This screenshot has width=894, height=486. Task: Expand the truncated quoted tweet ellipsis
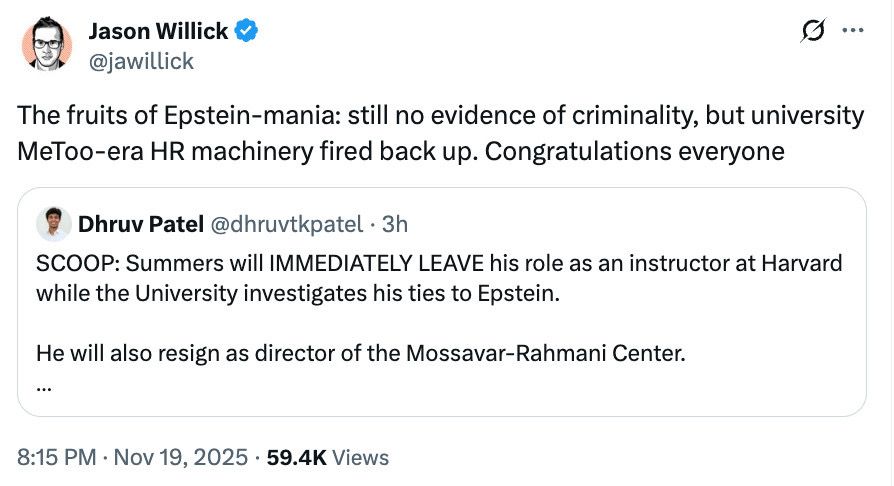click(43, 385)
